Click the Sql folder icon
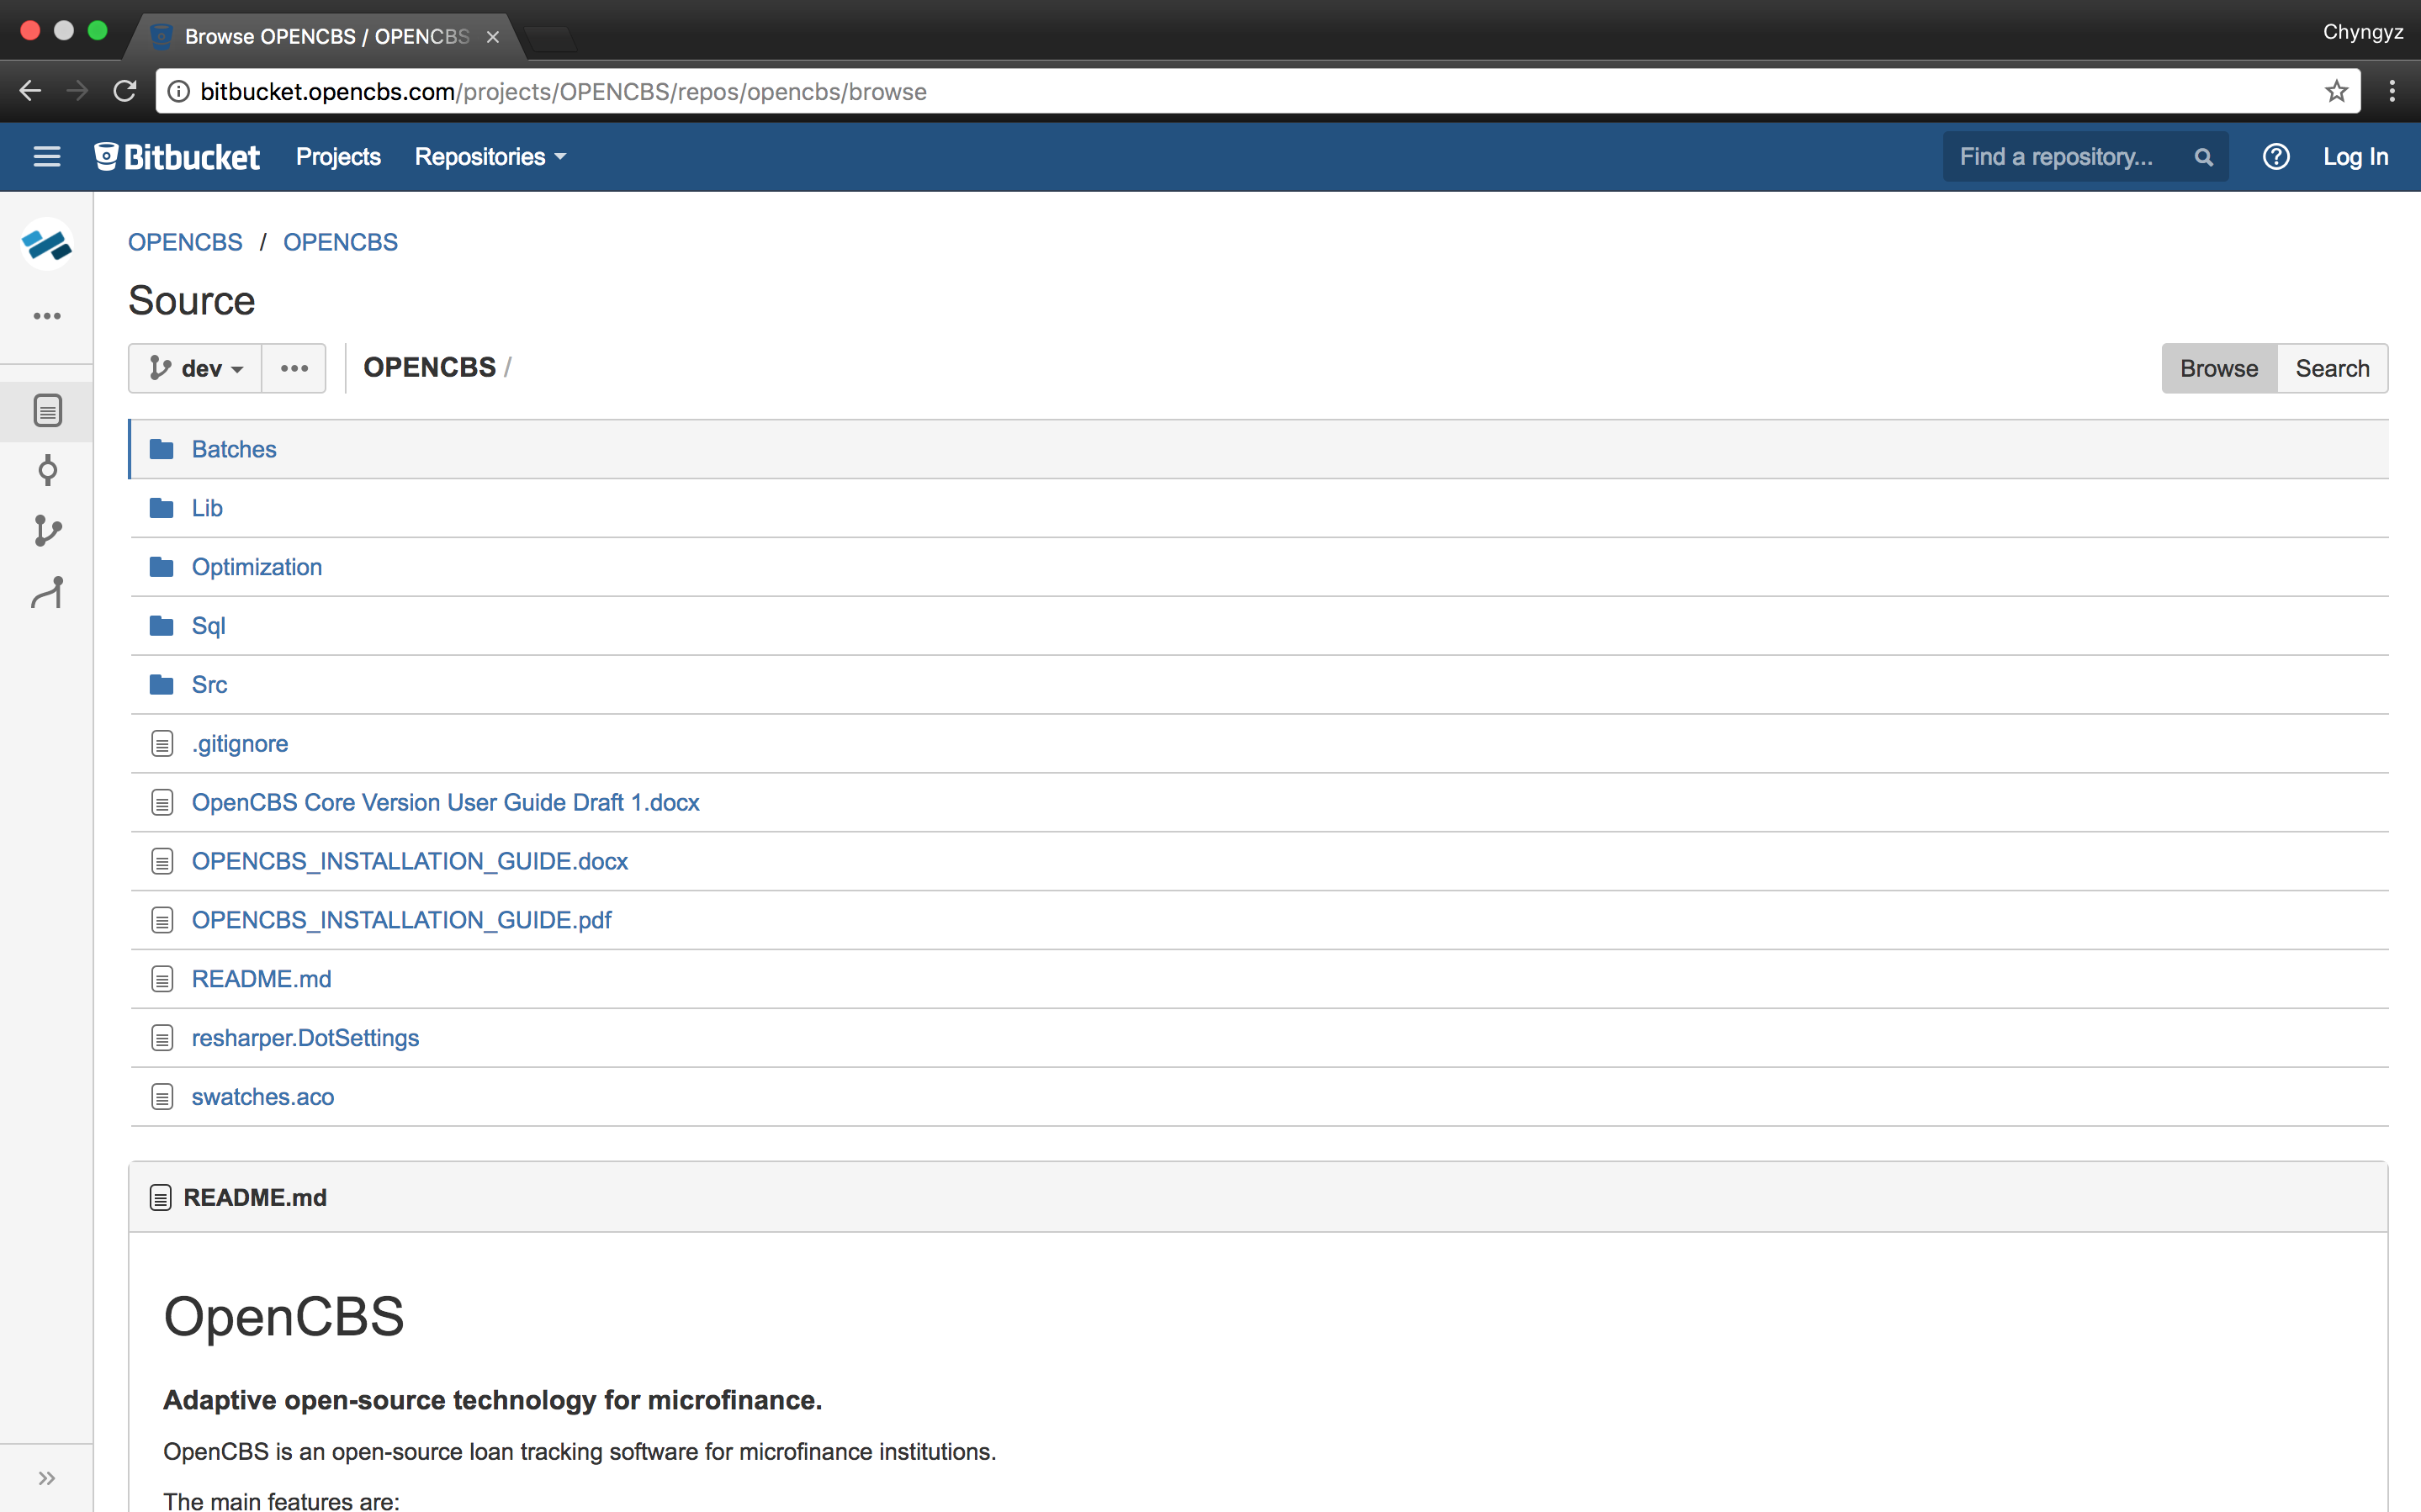 (x=161, y=626)
